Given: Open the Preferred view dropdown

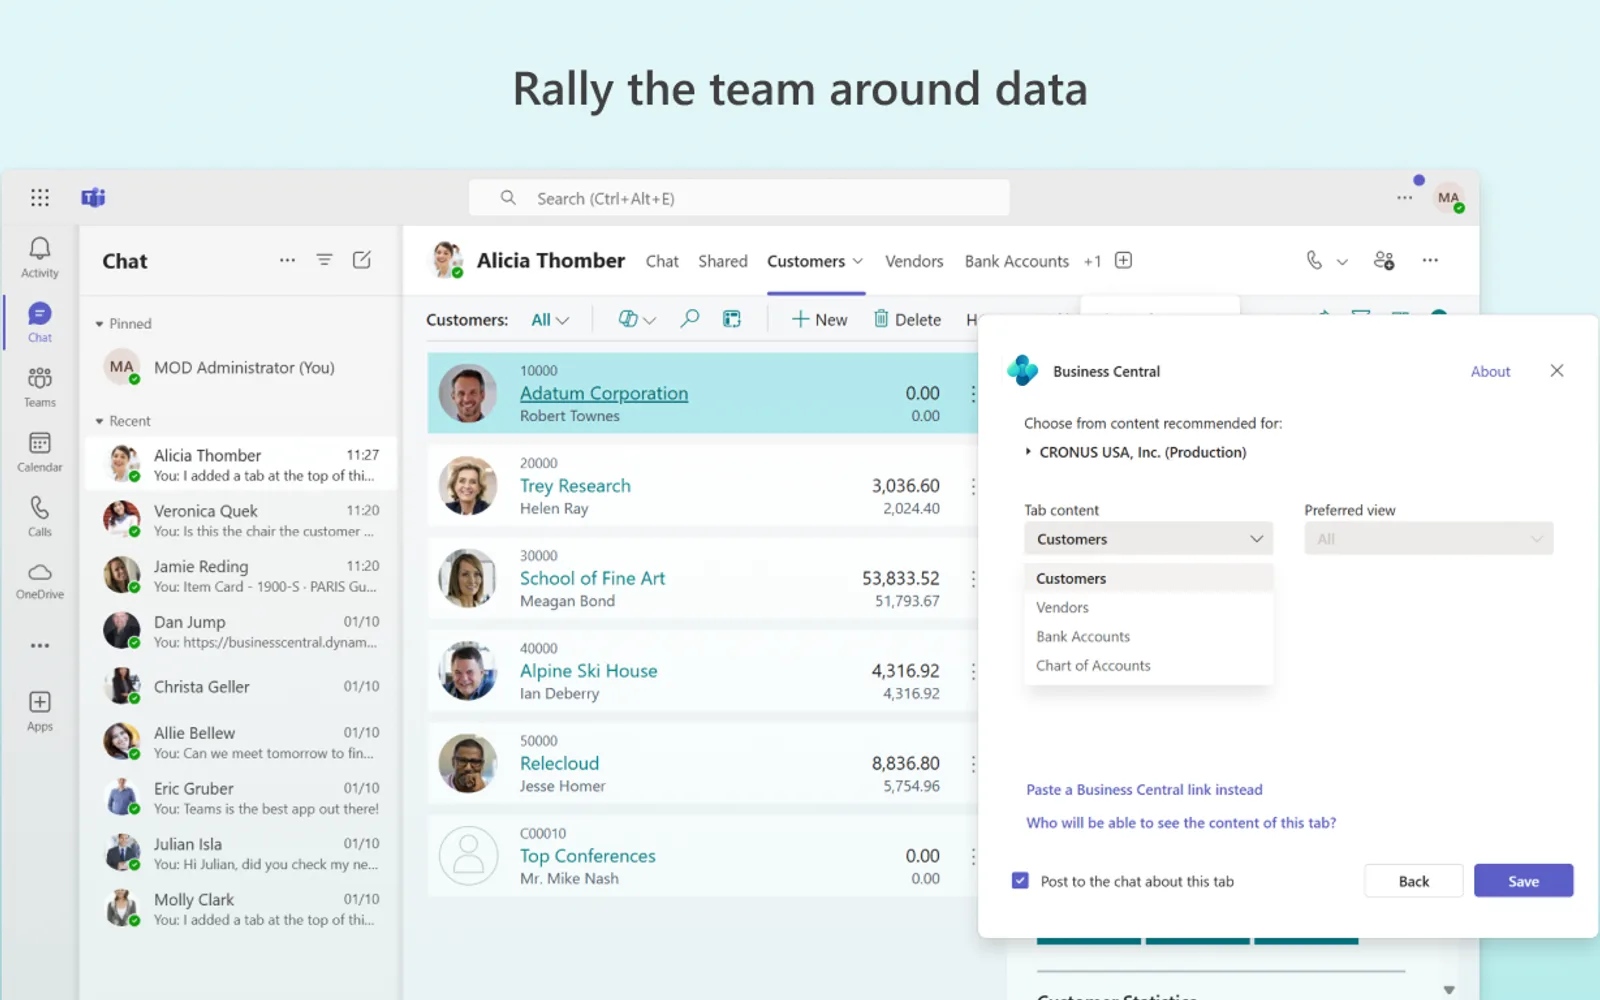Looking at the screenshot, I should tap(1429, 539).
